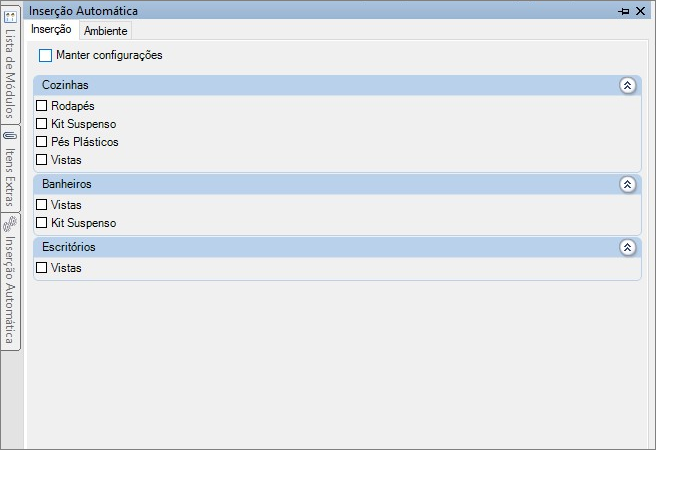Open the Itens Extras side tab

[x=10, y=169]
